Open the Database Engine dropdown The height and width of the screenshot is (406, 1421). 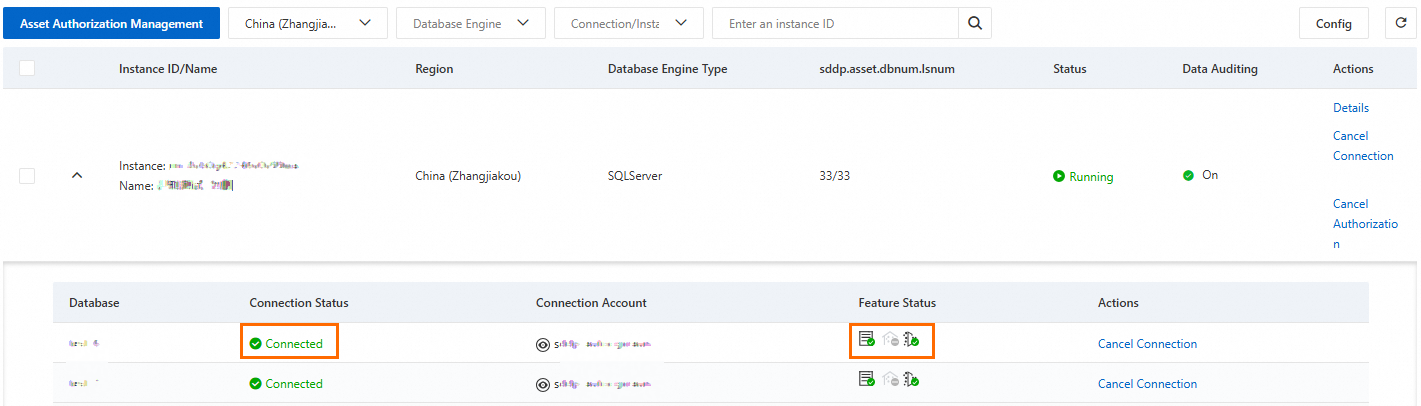click(470, 23)
